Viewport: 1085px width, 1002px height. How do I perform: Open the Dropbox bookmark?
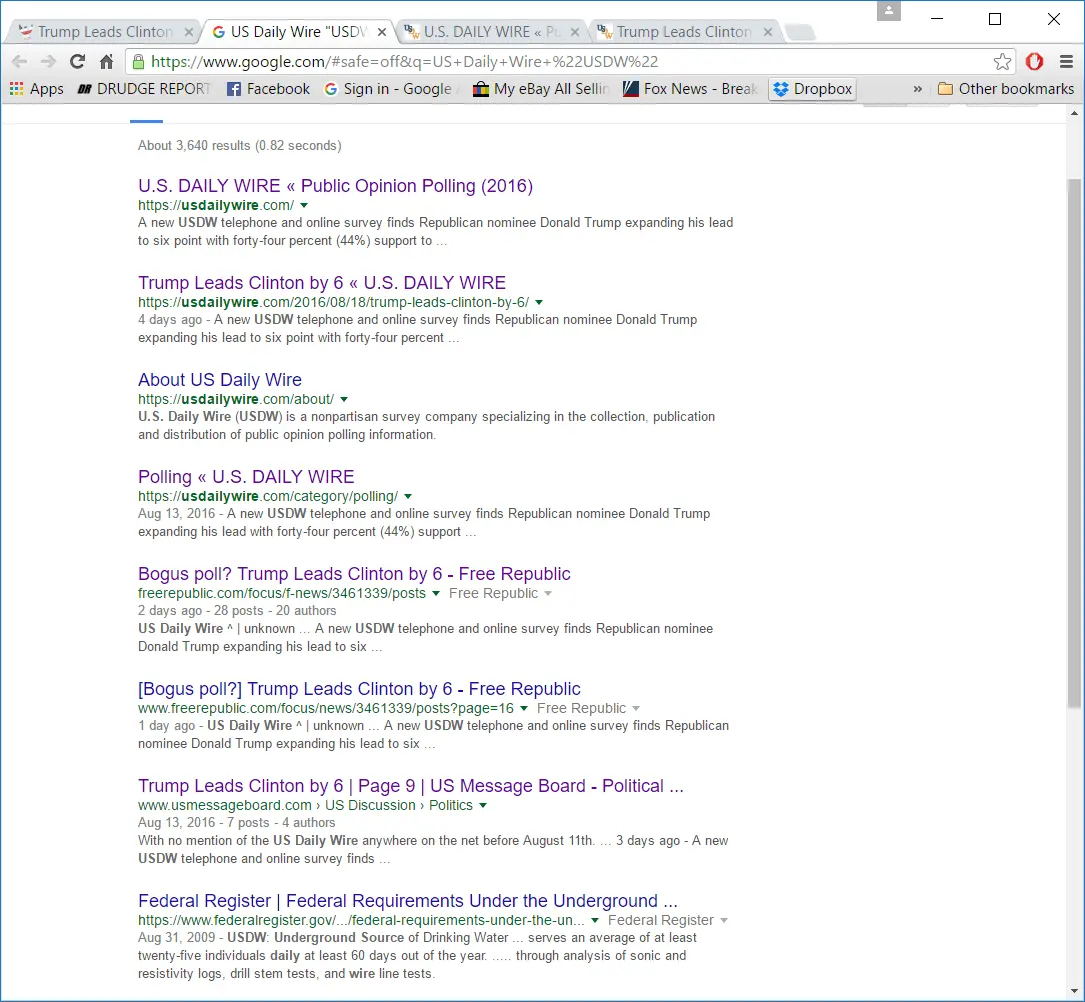tap(812, 89)
